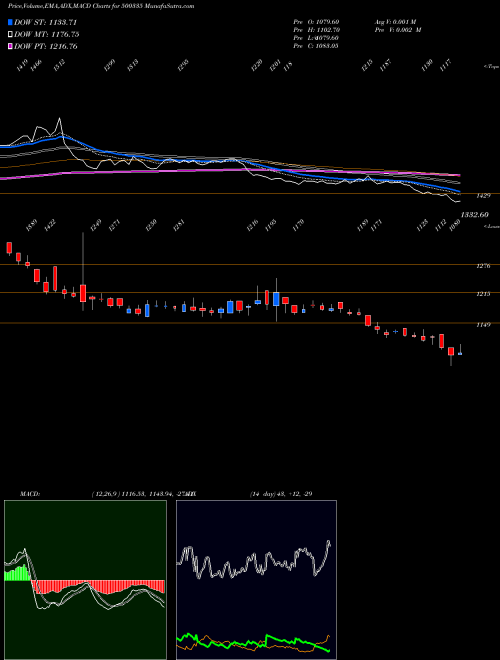500x660 pixels.
Task: Select the DOW PT value text
Action: click(x=63, y=46)
